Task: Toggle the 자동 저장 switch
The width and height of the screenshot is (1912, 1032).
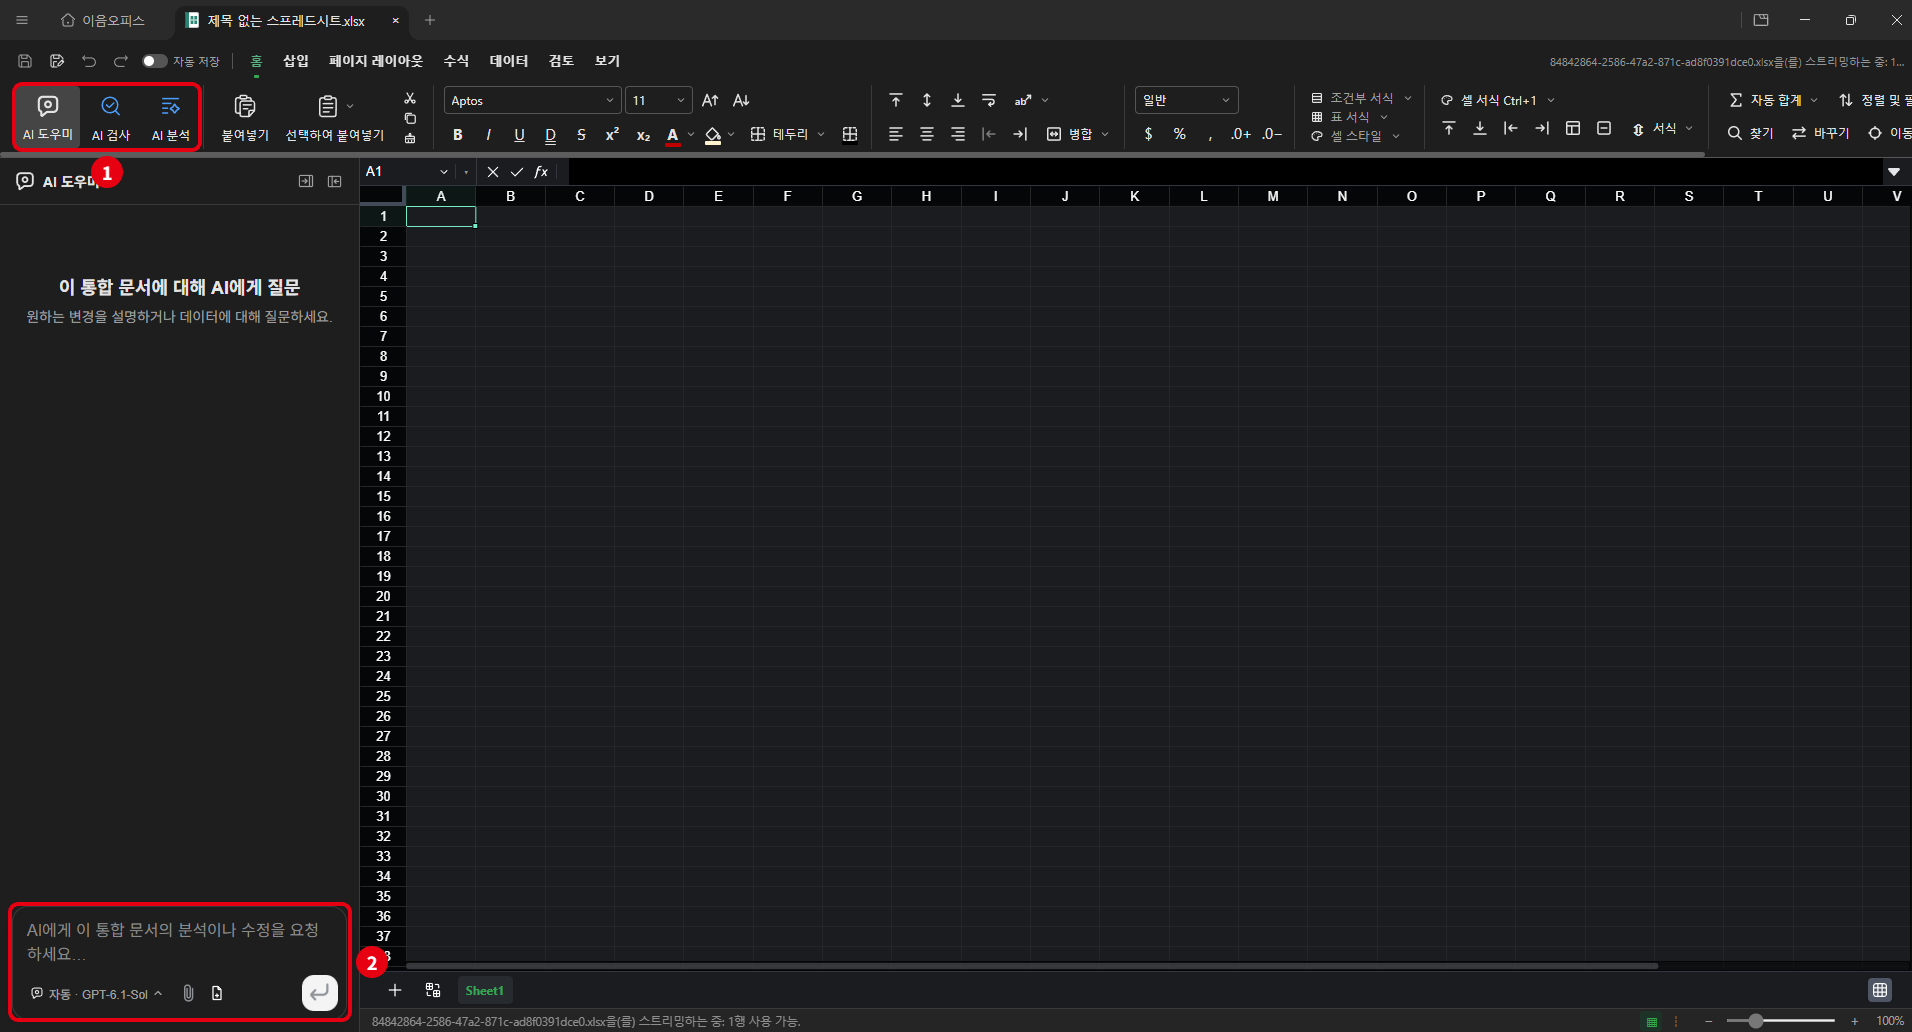Action: tap(154, 61)
